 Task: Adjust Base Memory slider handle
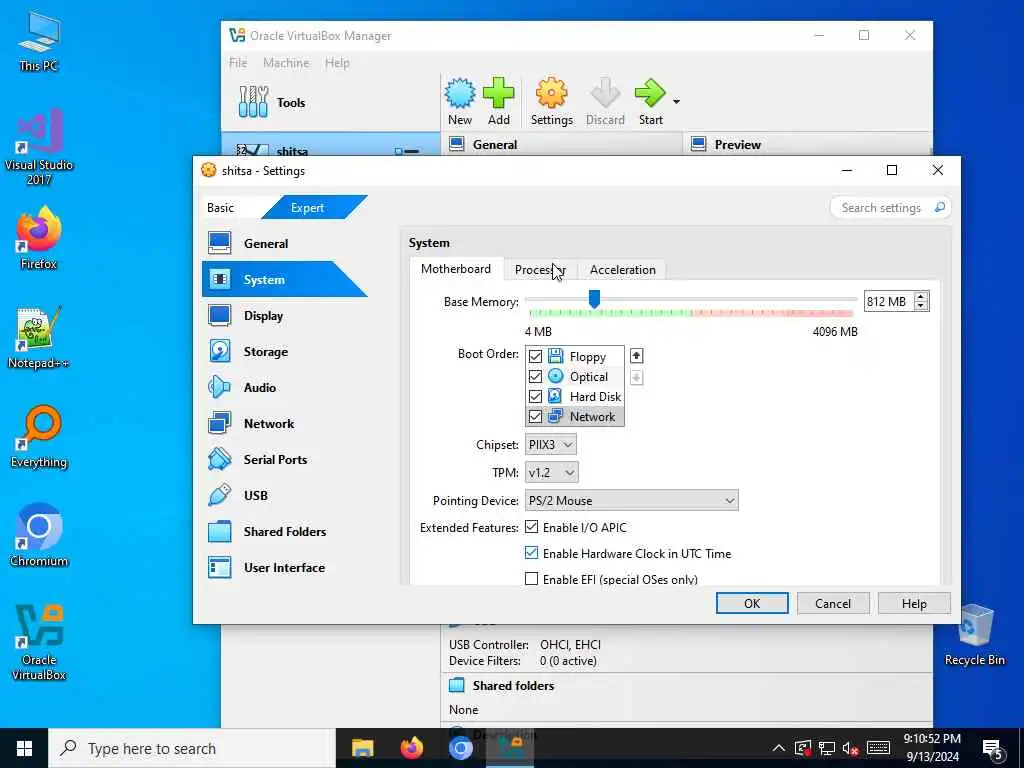[594, 300]
